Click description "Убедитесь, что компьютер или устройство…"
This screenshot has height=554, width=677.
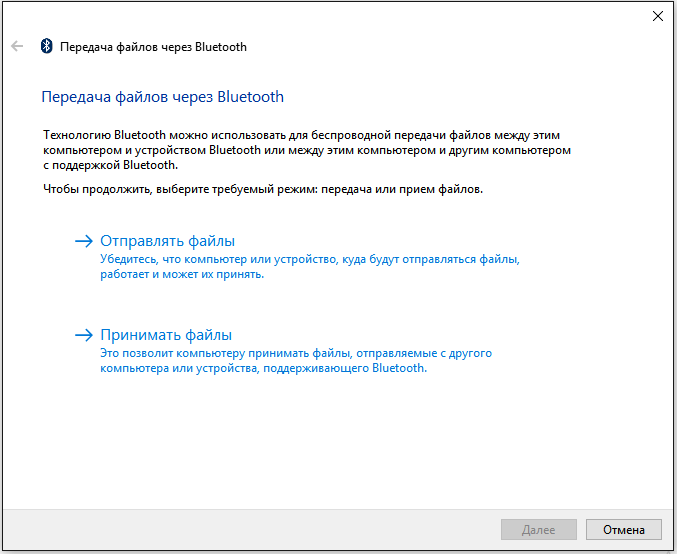(x=310, y=266)
